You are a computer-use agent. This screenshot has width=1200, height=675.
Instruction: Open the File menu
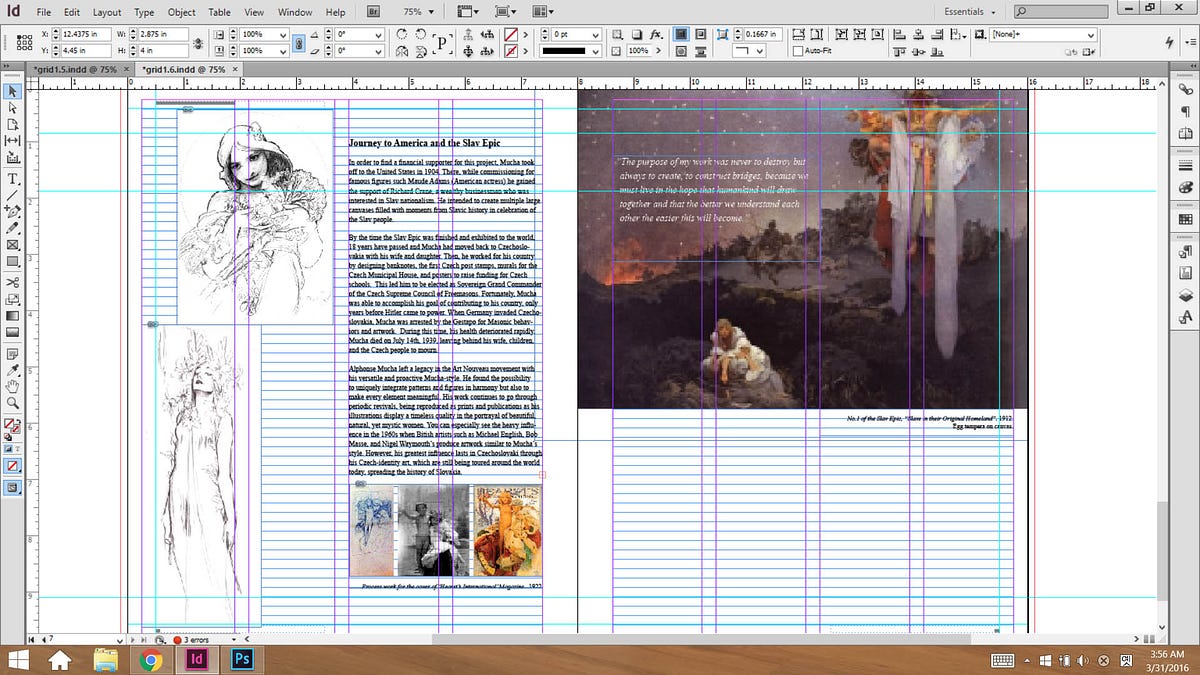click(43, 12)
